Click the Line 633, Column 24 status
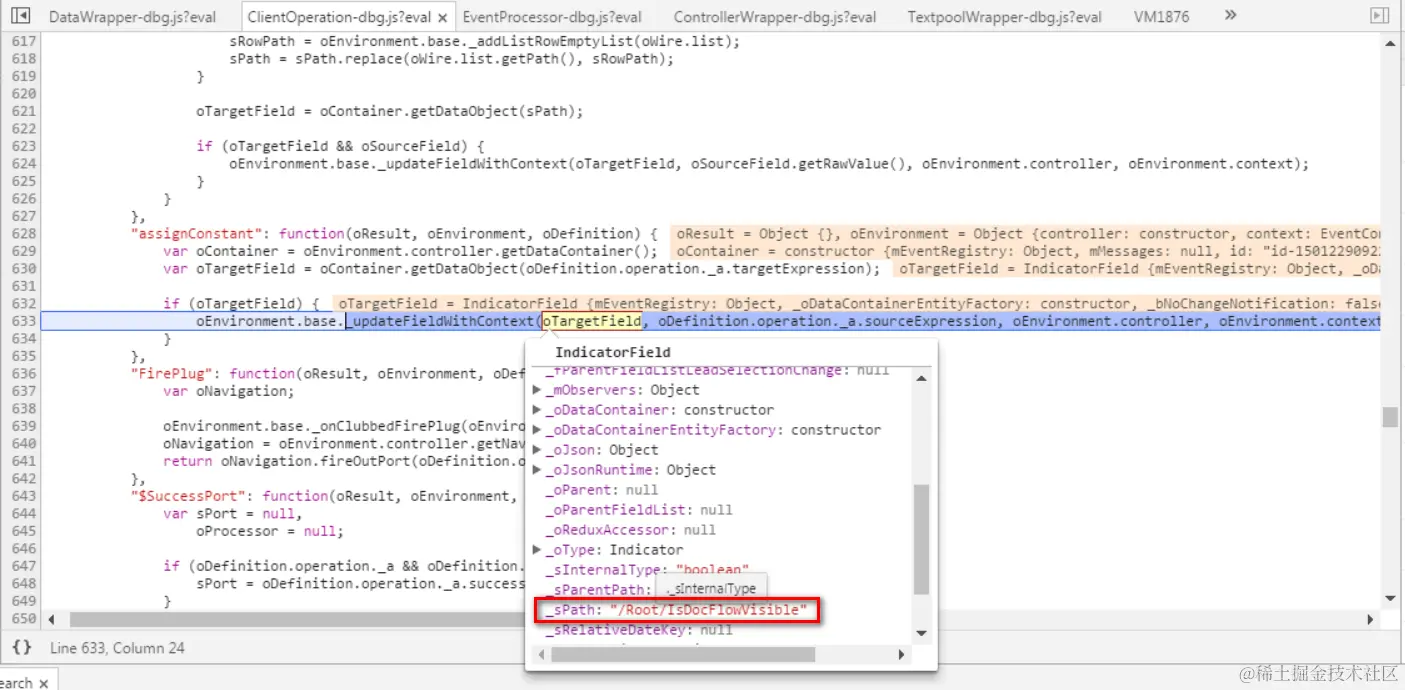This screenshot has height=690, width=1405. [x=117, y=648]
